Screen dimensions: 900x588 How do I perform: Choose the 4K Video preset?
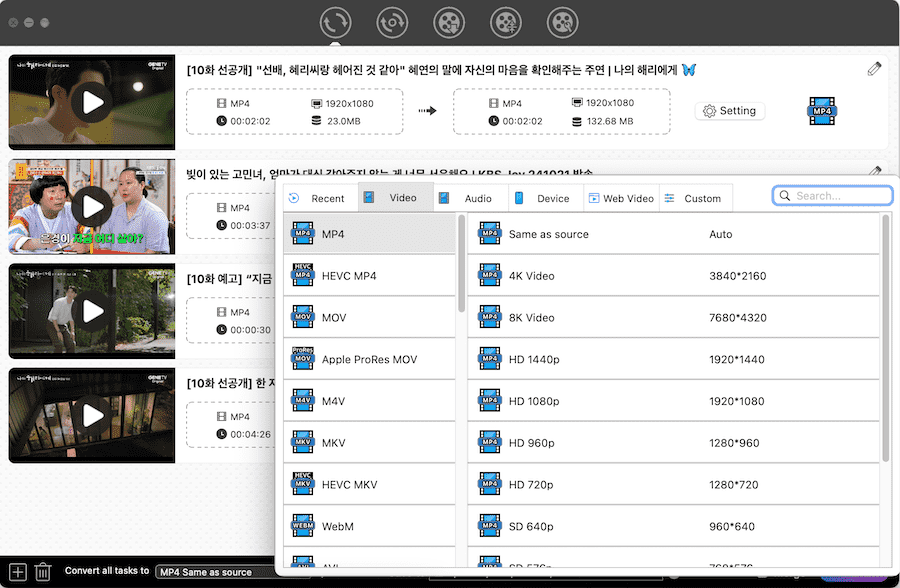[673, 276]
